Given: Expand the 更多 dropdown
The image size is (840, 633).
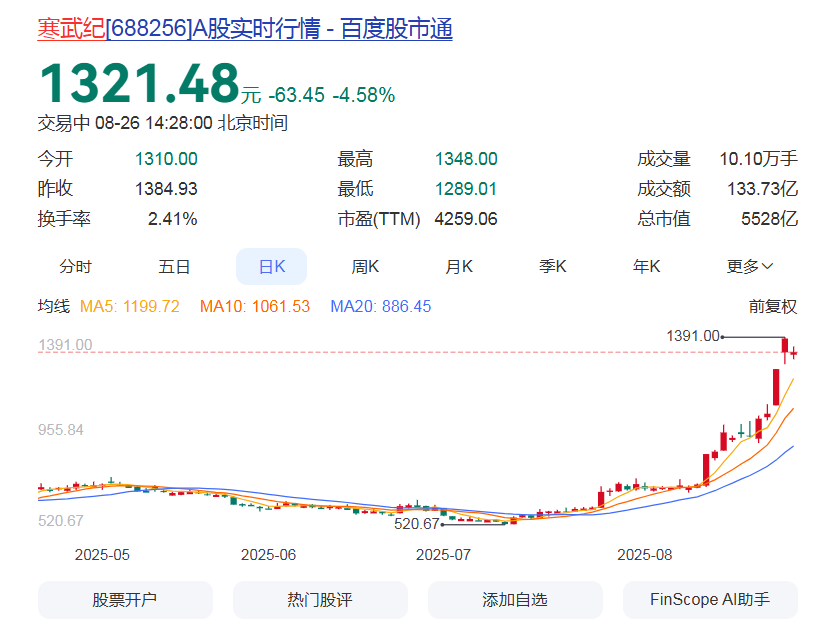Looking at the screenshot, I should click(x=750, y=266).
